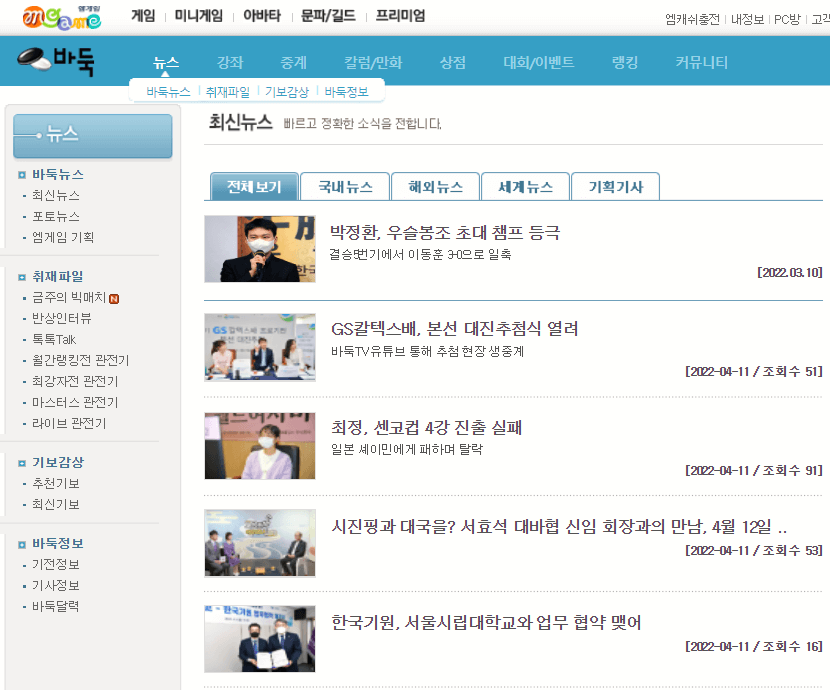Click the 뉴스 header banner in sidebar
Image resolution: width=830 pixels, height=690 pixels.
pyautogui.click(x=92, y=136)
